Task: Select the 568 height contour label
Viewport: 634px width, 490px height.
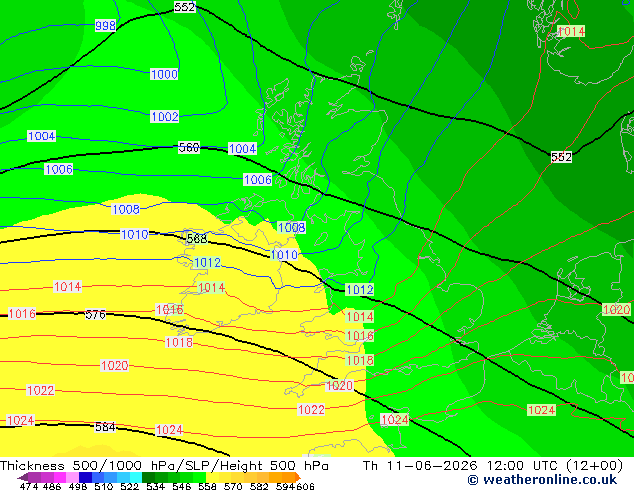Action: (197, 239)
